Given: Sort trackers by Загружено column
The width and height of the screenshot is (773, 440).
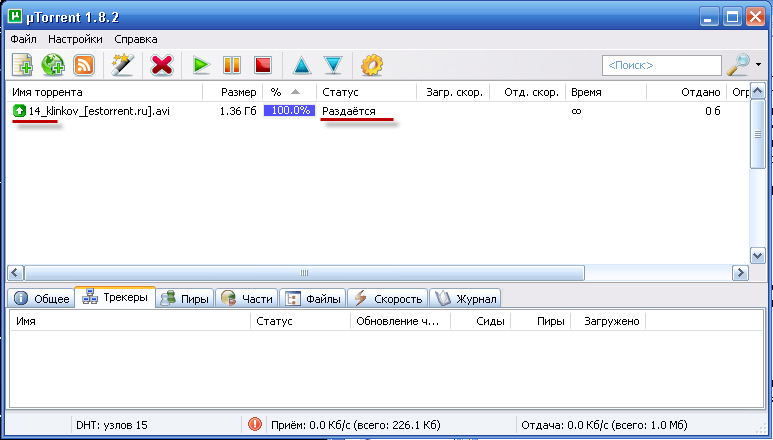Looking at the screenshot, I should (608, 321).
